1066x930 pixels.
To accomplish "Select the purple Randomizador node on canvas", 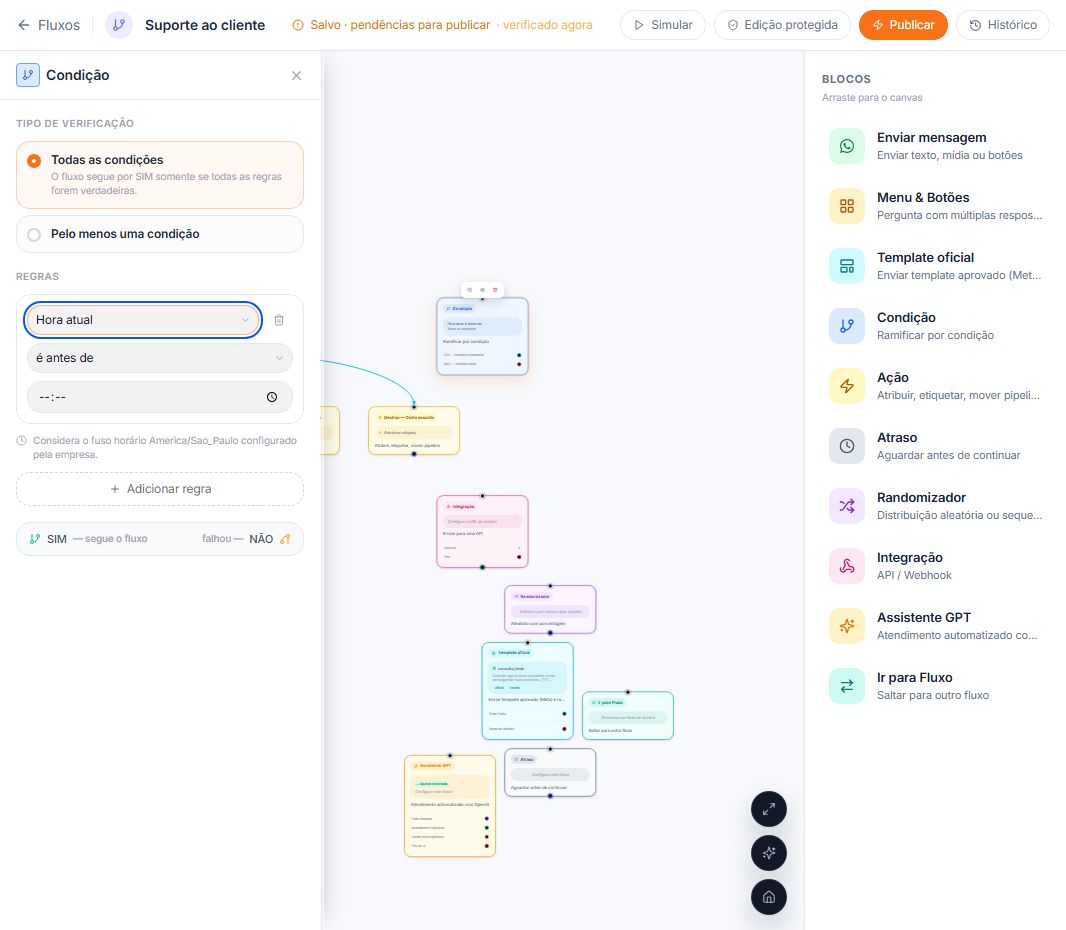I will click(x=550, y=609).
